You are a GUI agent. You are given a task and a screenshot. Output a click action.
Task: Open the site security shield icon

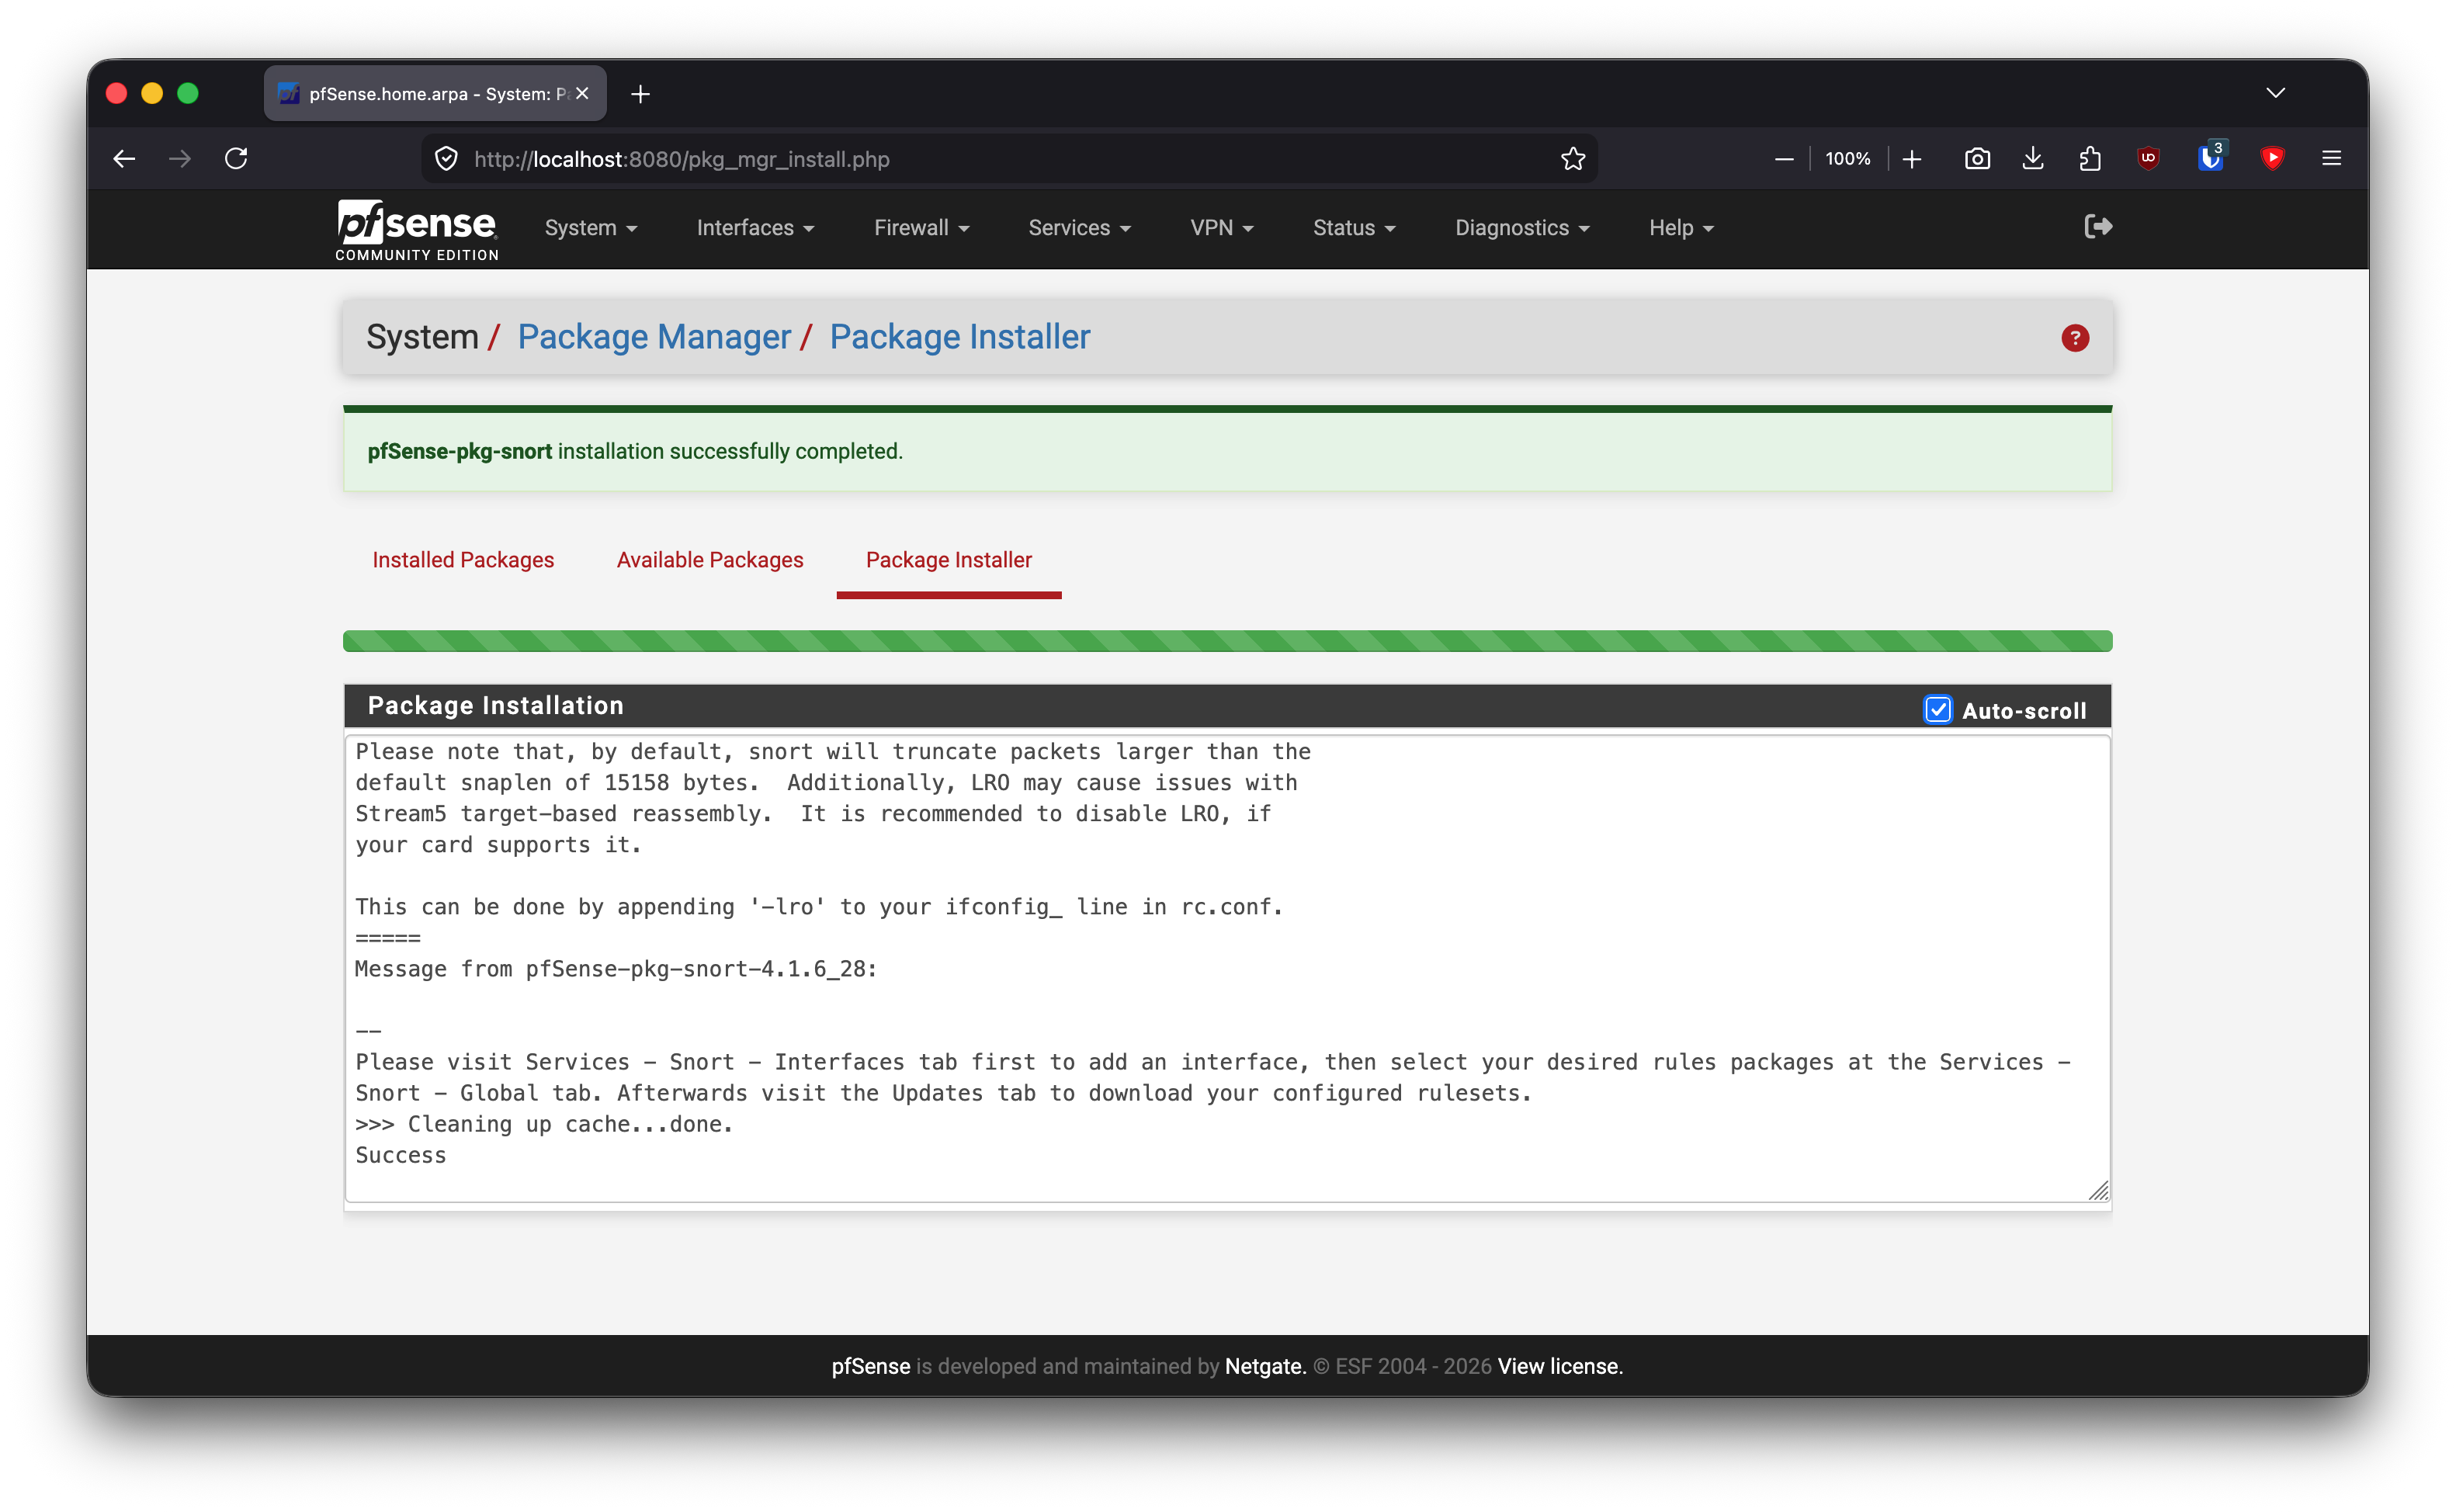(446, 159)
